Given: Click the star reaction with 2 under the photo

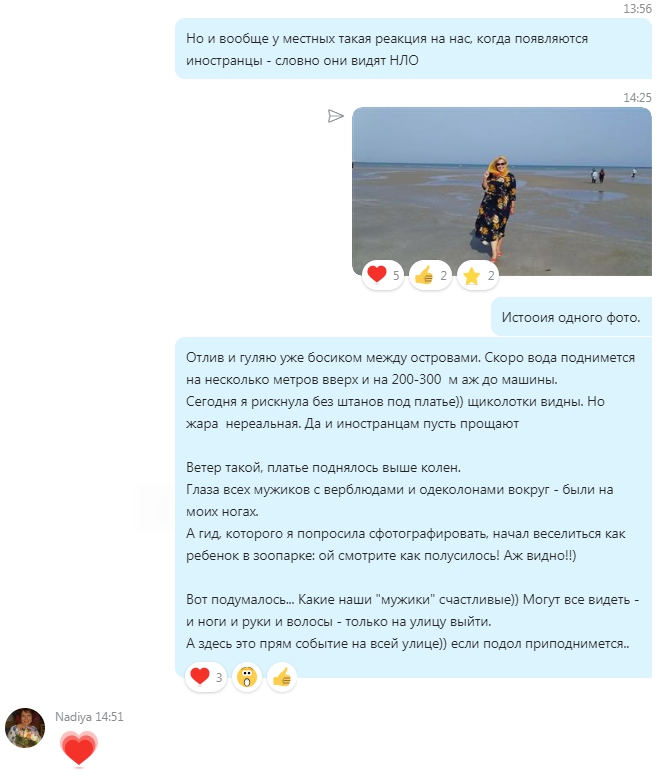Looking at the screenshot, I should coord(478,275).
